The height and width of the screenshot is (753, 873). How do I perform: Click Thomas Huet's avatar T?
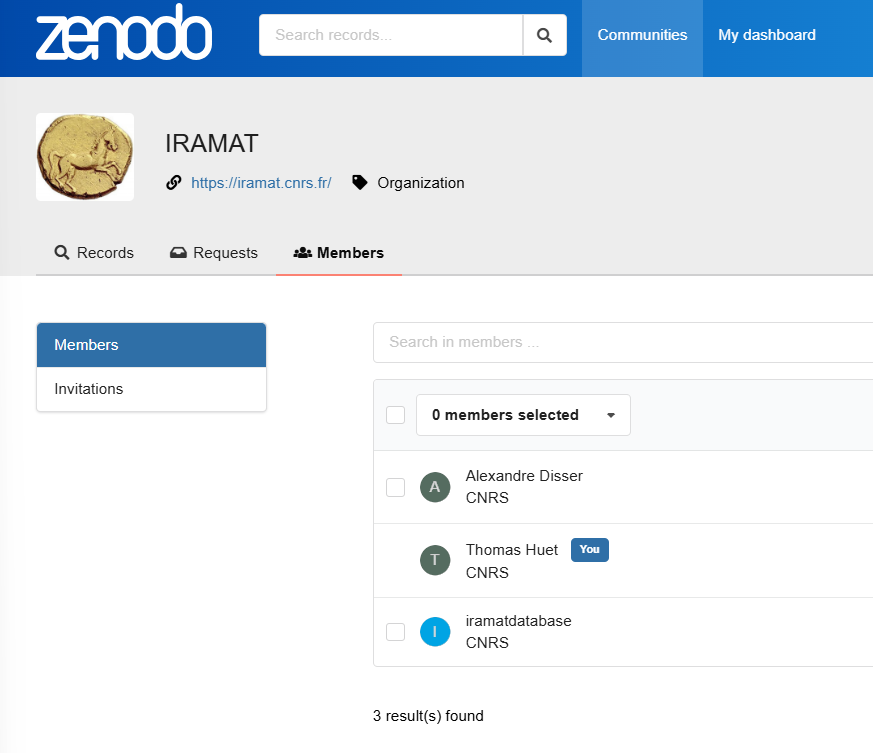click(435, 560)
